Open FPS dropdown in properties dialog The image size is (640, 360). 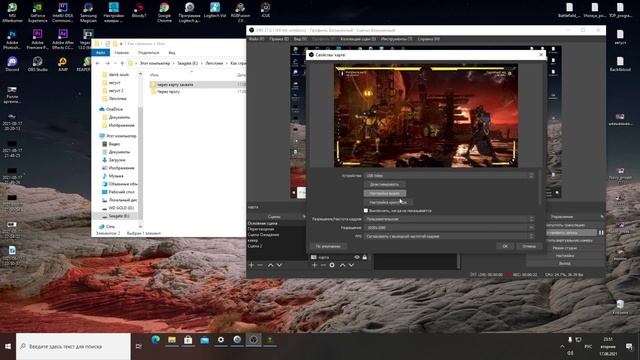click(x=449, y=236)
